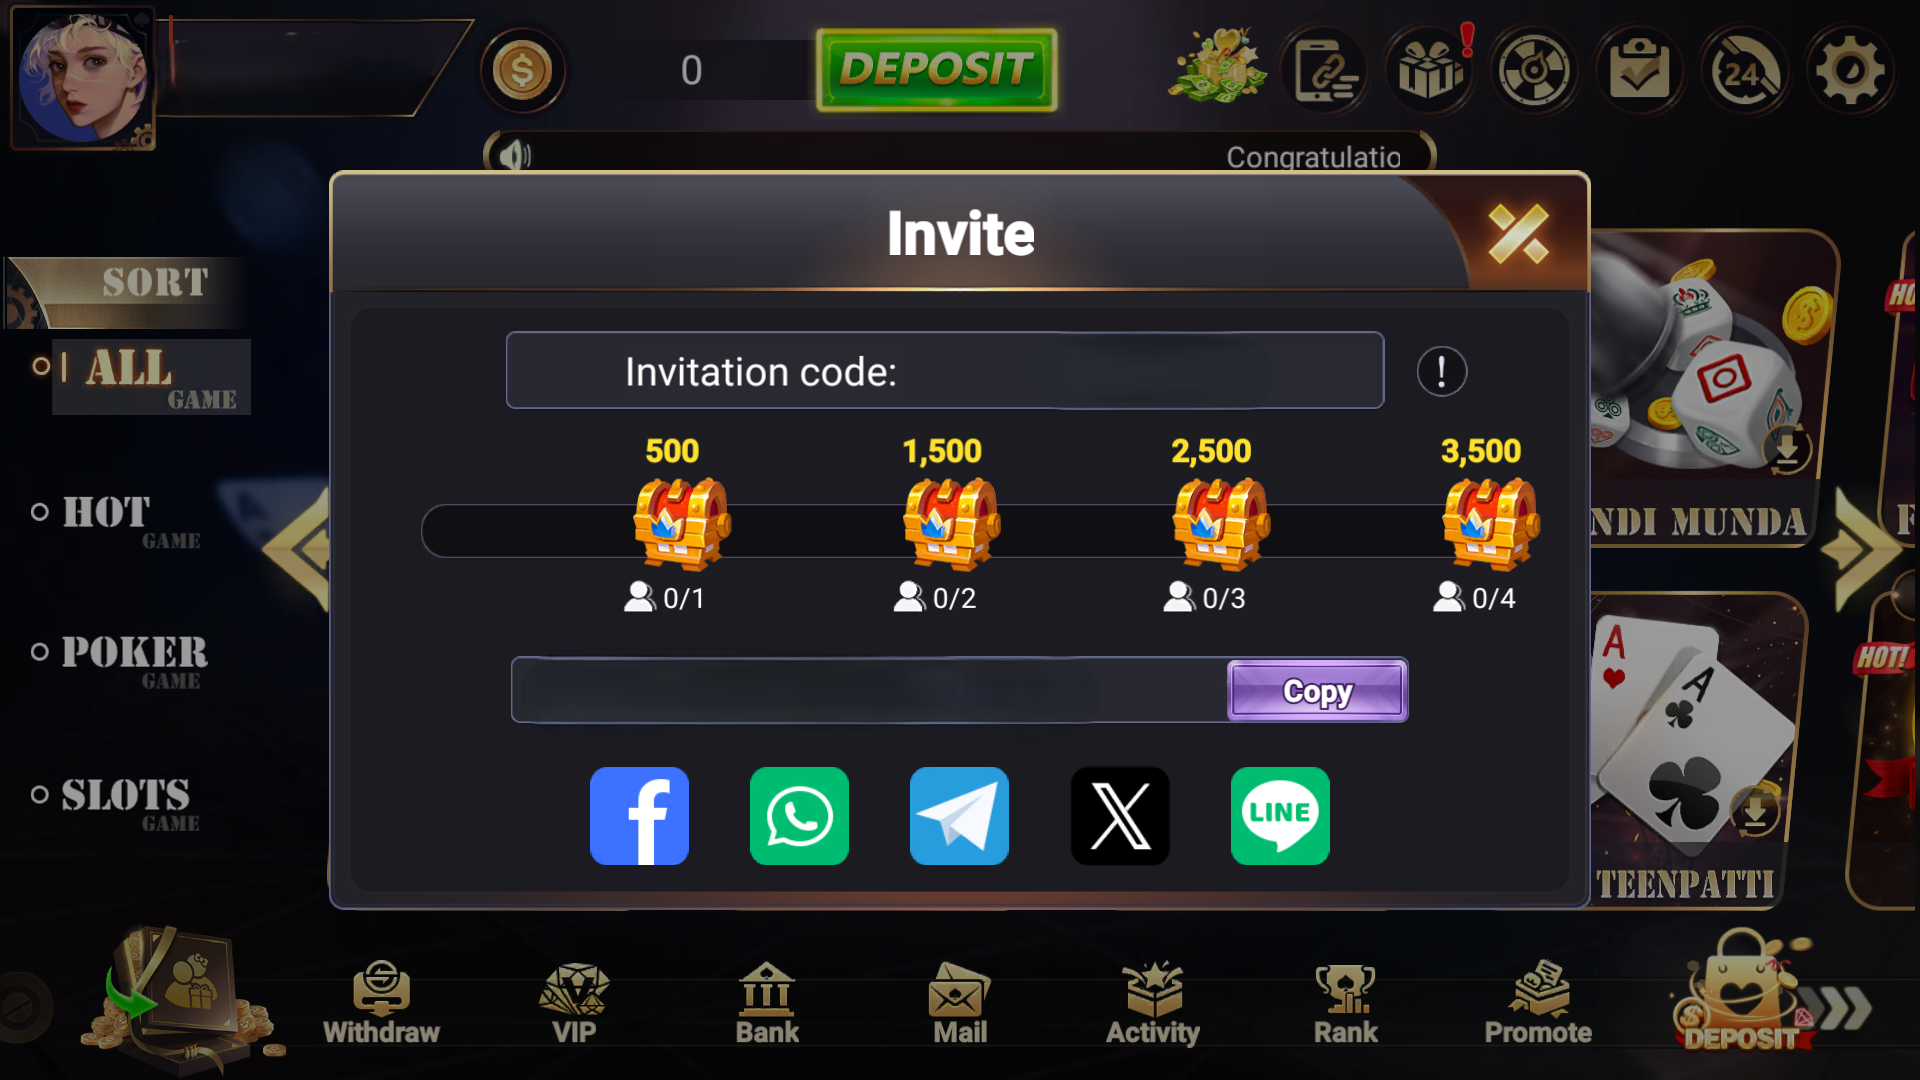Click the green DEPOSIT button
This screenshot has width=1920, height=1080.
point(936,70)
